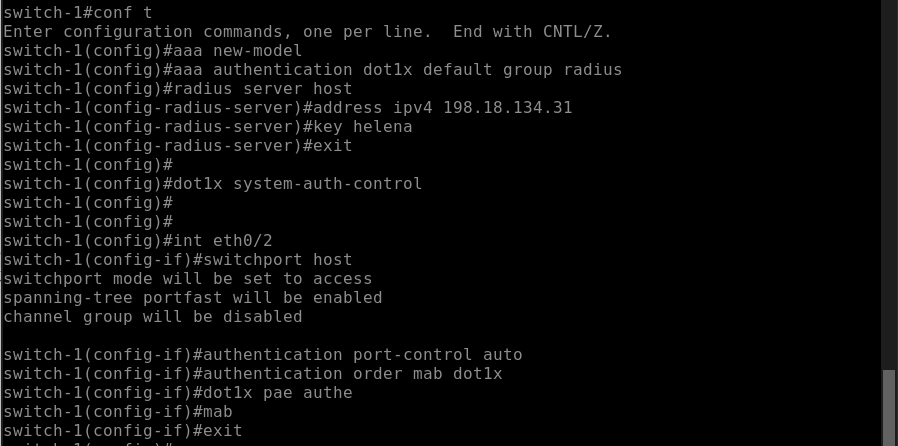The width and height of the screenshot is (898, 446).
Task: Click the 'switchport mode will be set to access' message
Action: tap(188, 279)
